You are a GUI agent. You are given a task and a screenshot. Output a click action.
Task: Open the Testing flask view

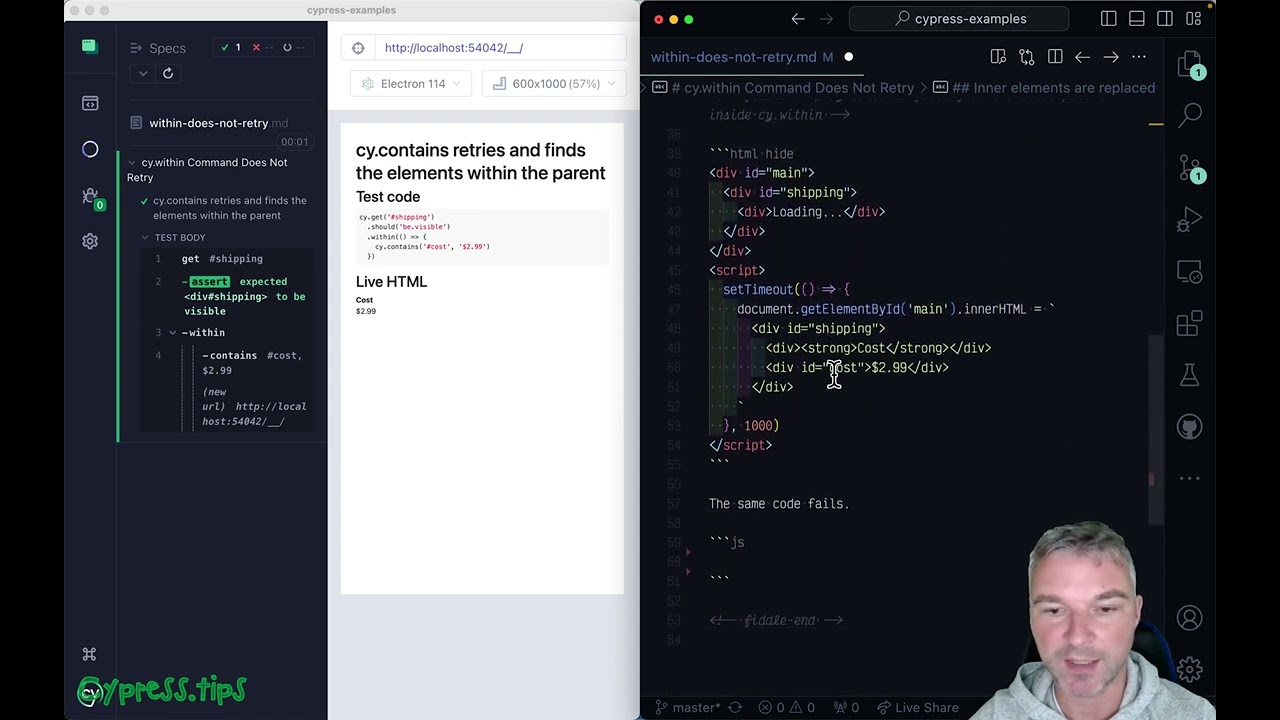(1189, 375)
